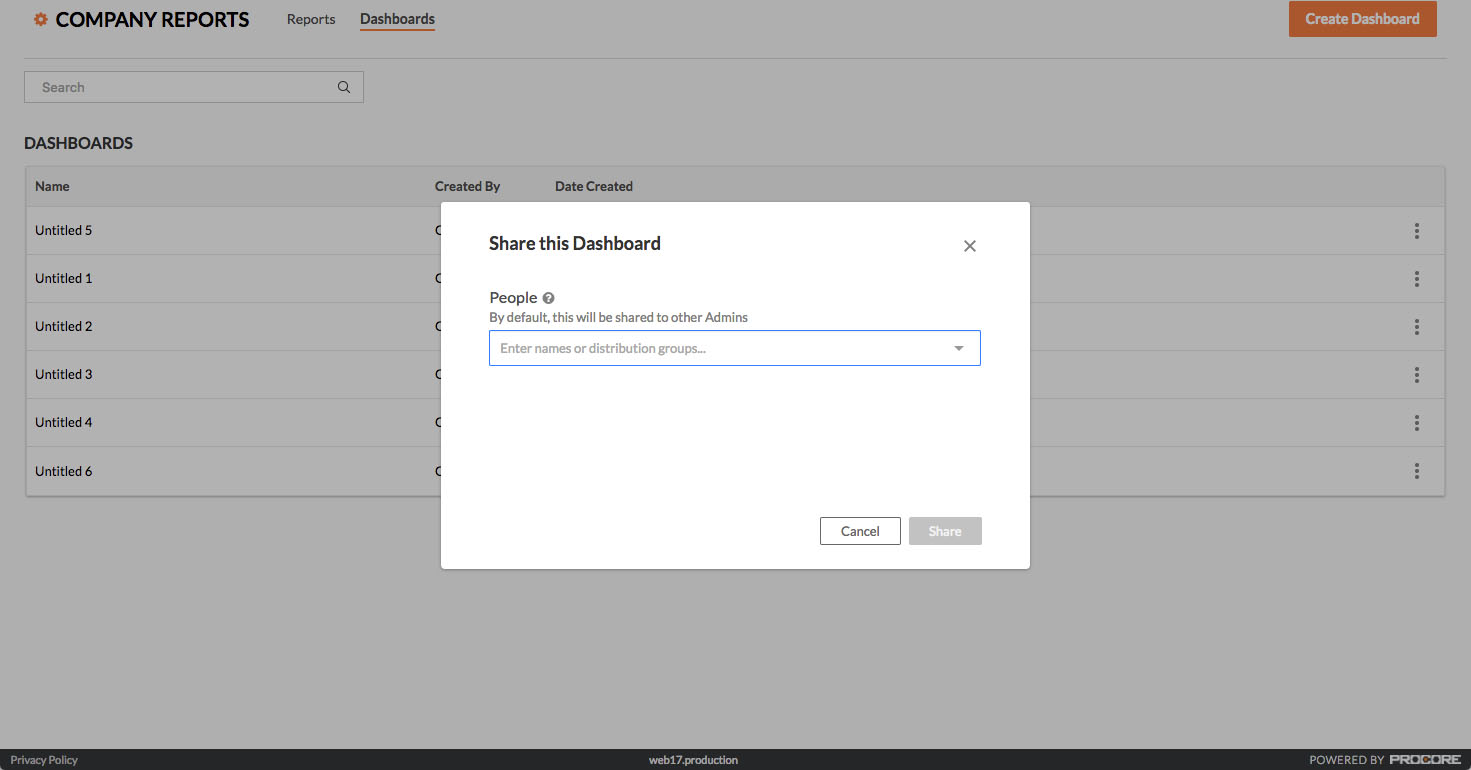
Task: Switch to the Reports tab
Action: 311,19
